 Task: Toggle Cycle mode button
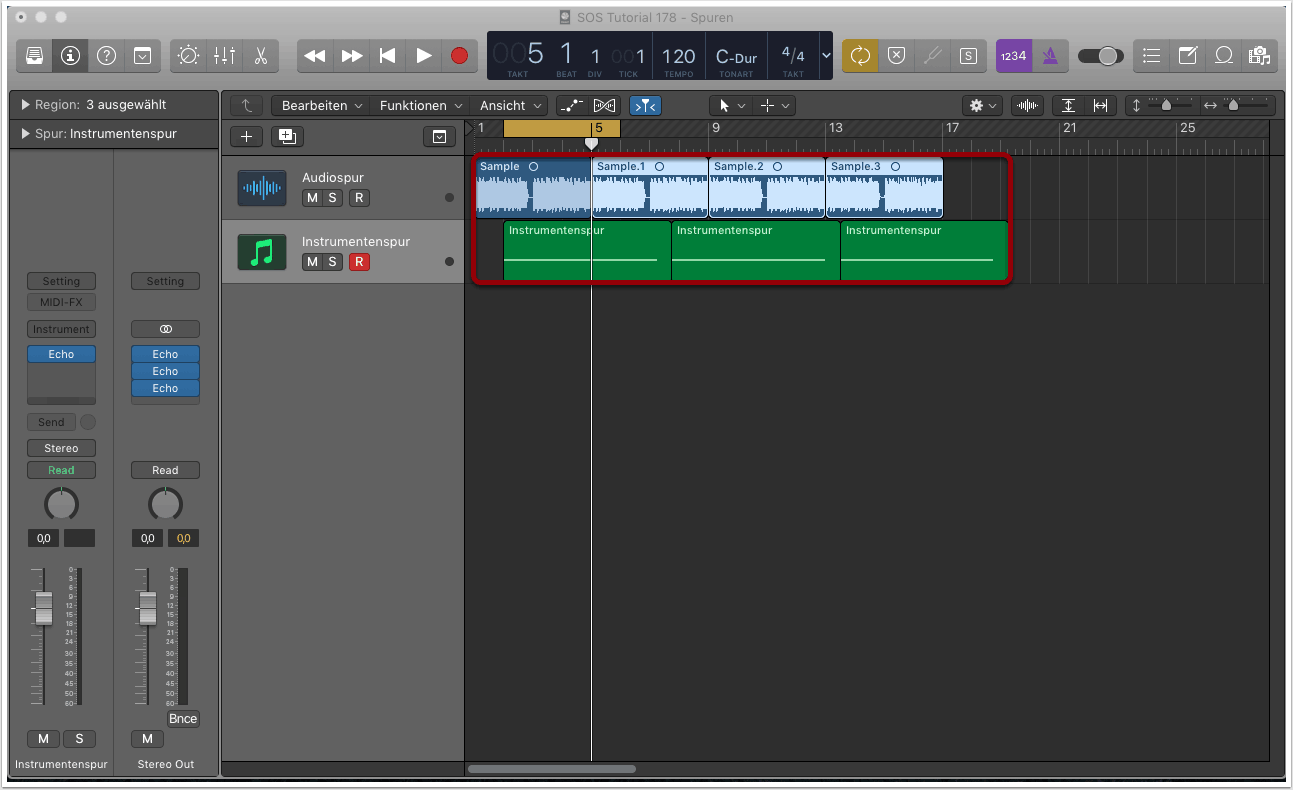point(860,56)
